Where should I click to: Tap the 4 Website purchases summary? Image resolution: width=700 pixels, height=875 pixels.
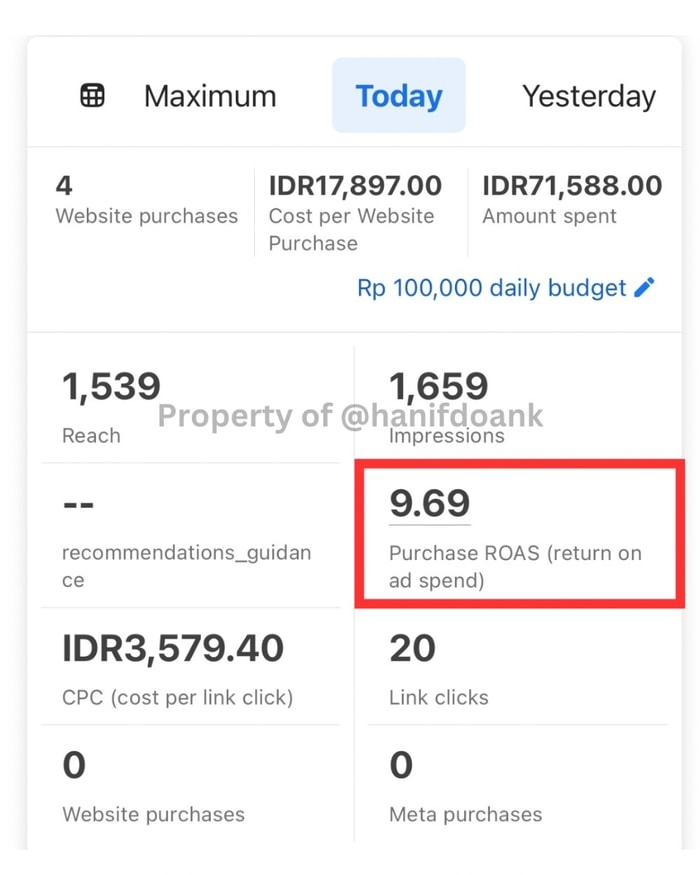click(x=147, y=200)
